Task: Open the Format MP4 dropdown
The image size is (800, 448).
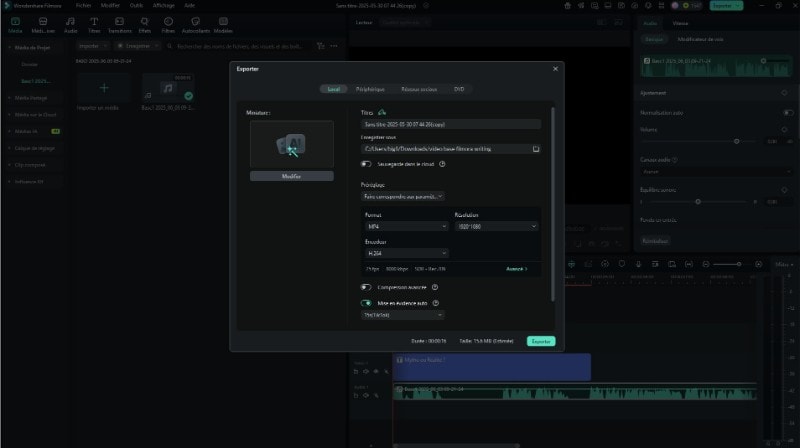Action: [x=406, y=227]
